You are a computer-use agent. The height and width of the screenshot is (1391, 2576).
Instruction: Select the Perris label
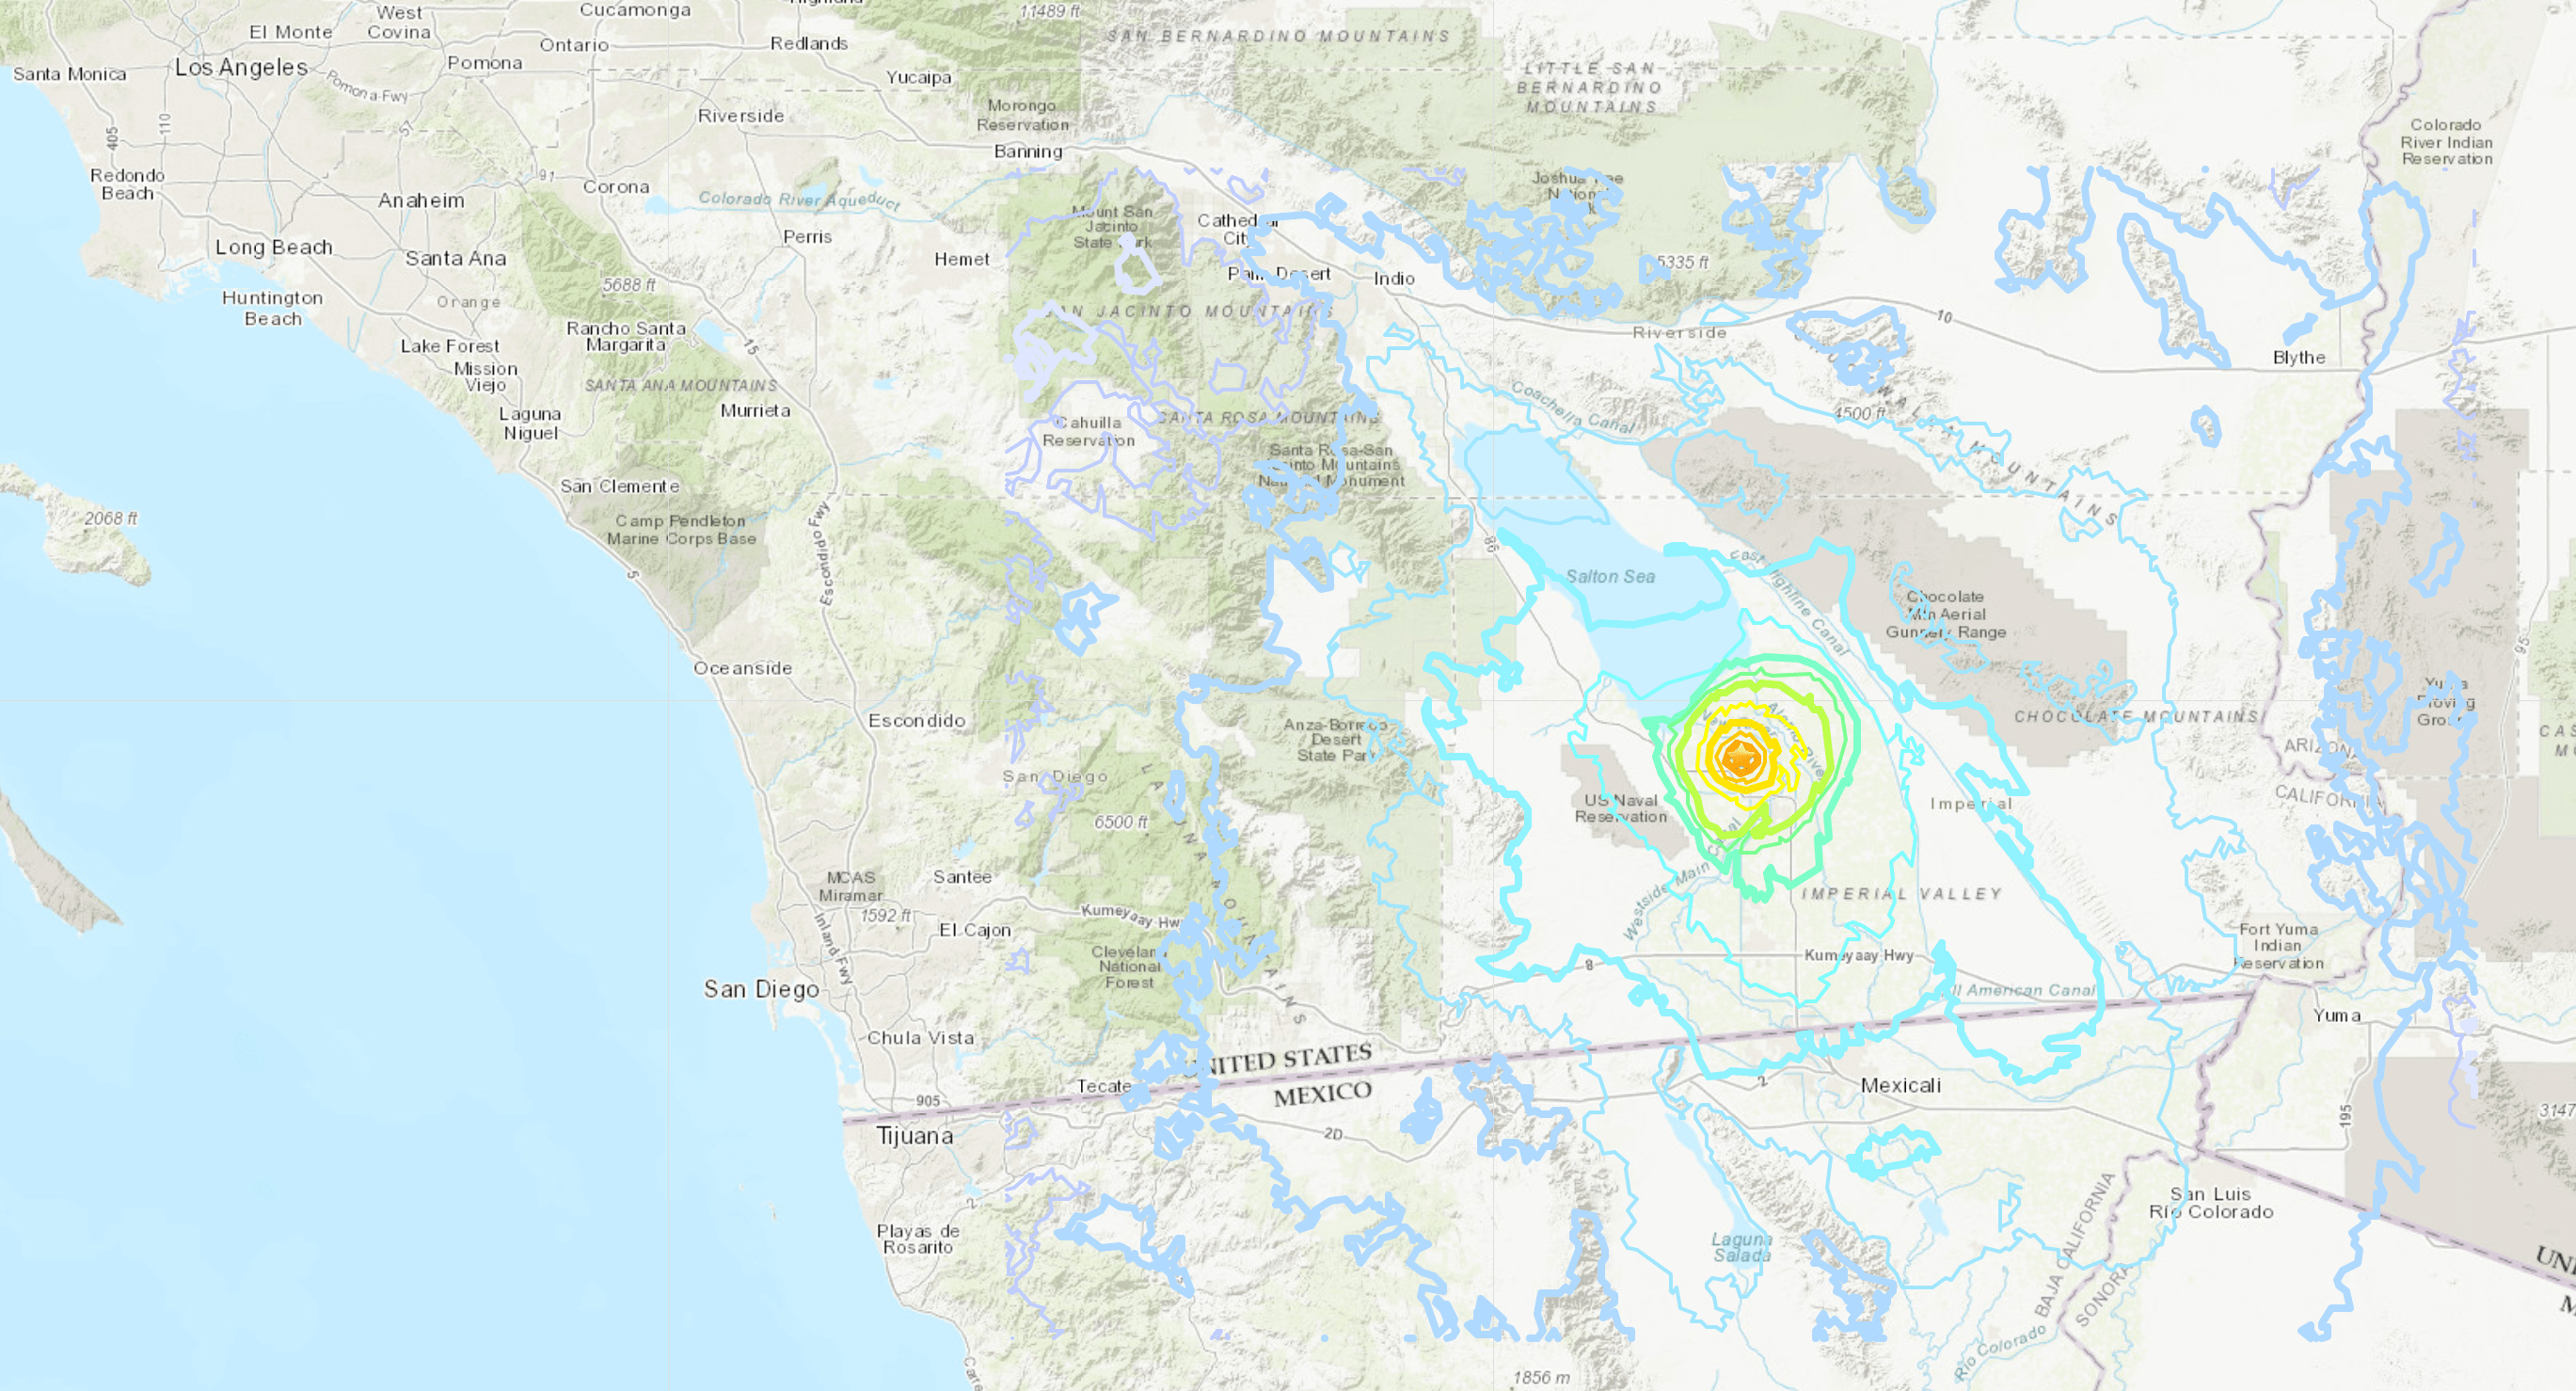(808, 237)
